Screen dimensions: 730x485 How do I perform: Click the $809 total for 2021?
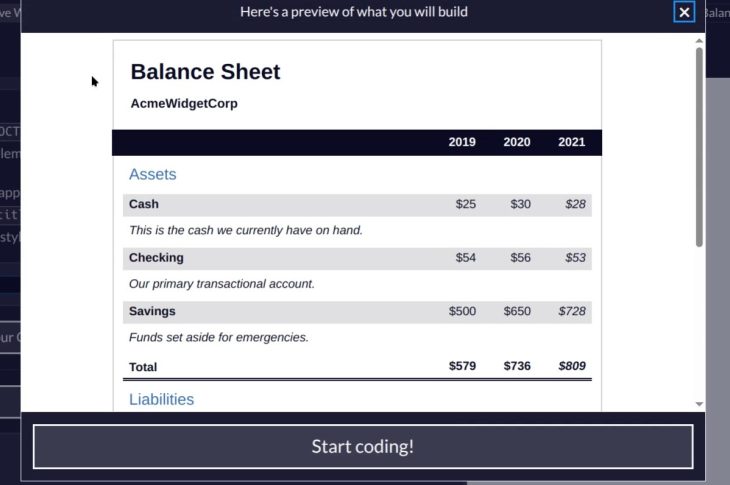click(572, 366)
